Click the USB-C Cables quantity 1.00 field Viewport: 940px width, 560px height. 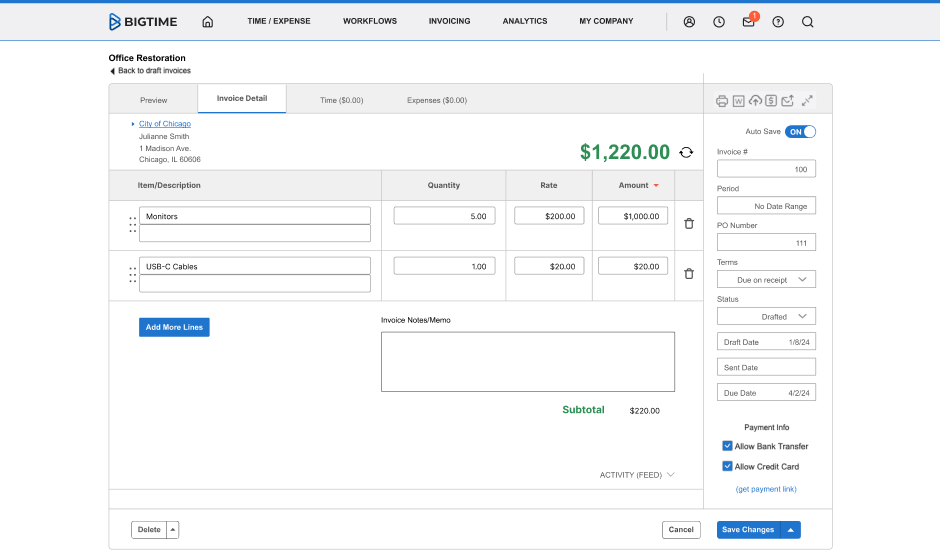(x=444, y=266)
